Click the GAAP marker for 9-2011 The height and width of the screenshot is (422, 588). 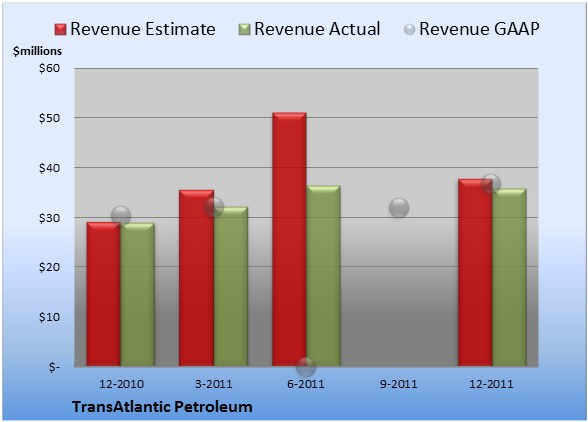click(399, 207)
